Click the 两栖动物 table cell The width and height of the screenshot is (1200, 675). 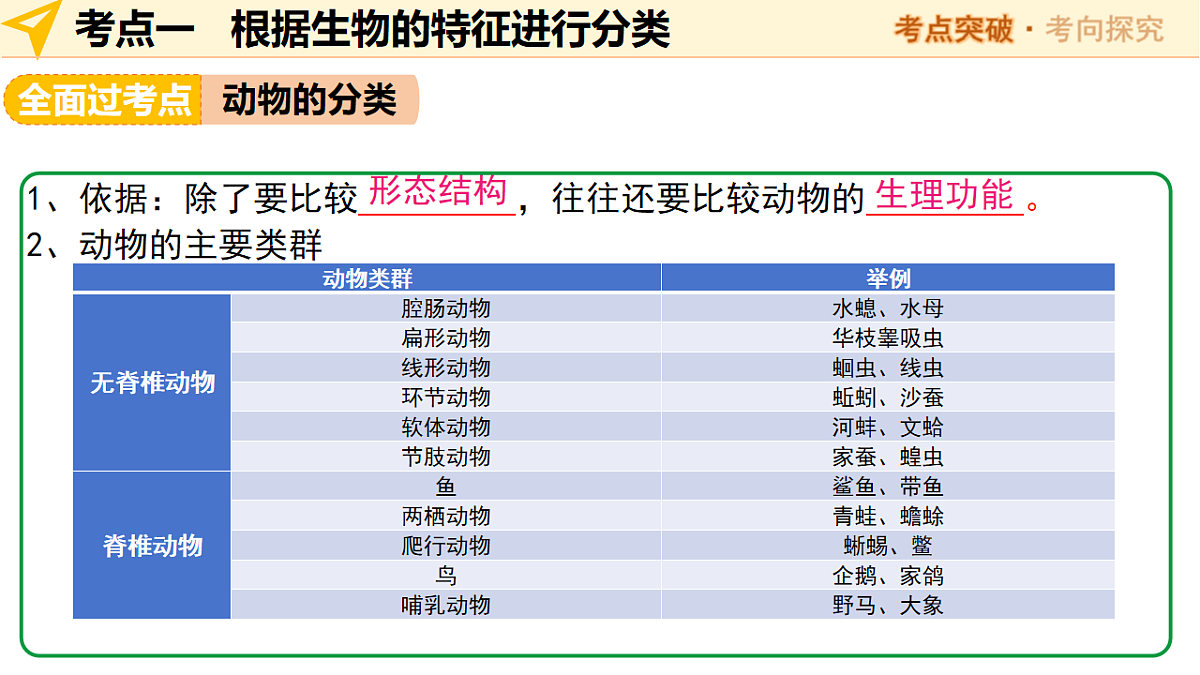click(446, 516)
